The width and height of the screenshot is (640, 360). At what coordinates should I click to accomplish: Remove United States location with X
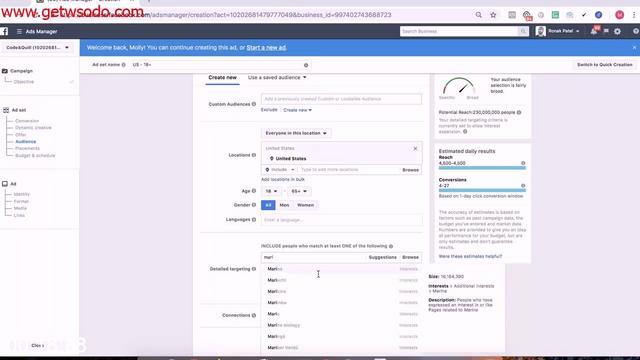(415, 149)
